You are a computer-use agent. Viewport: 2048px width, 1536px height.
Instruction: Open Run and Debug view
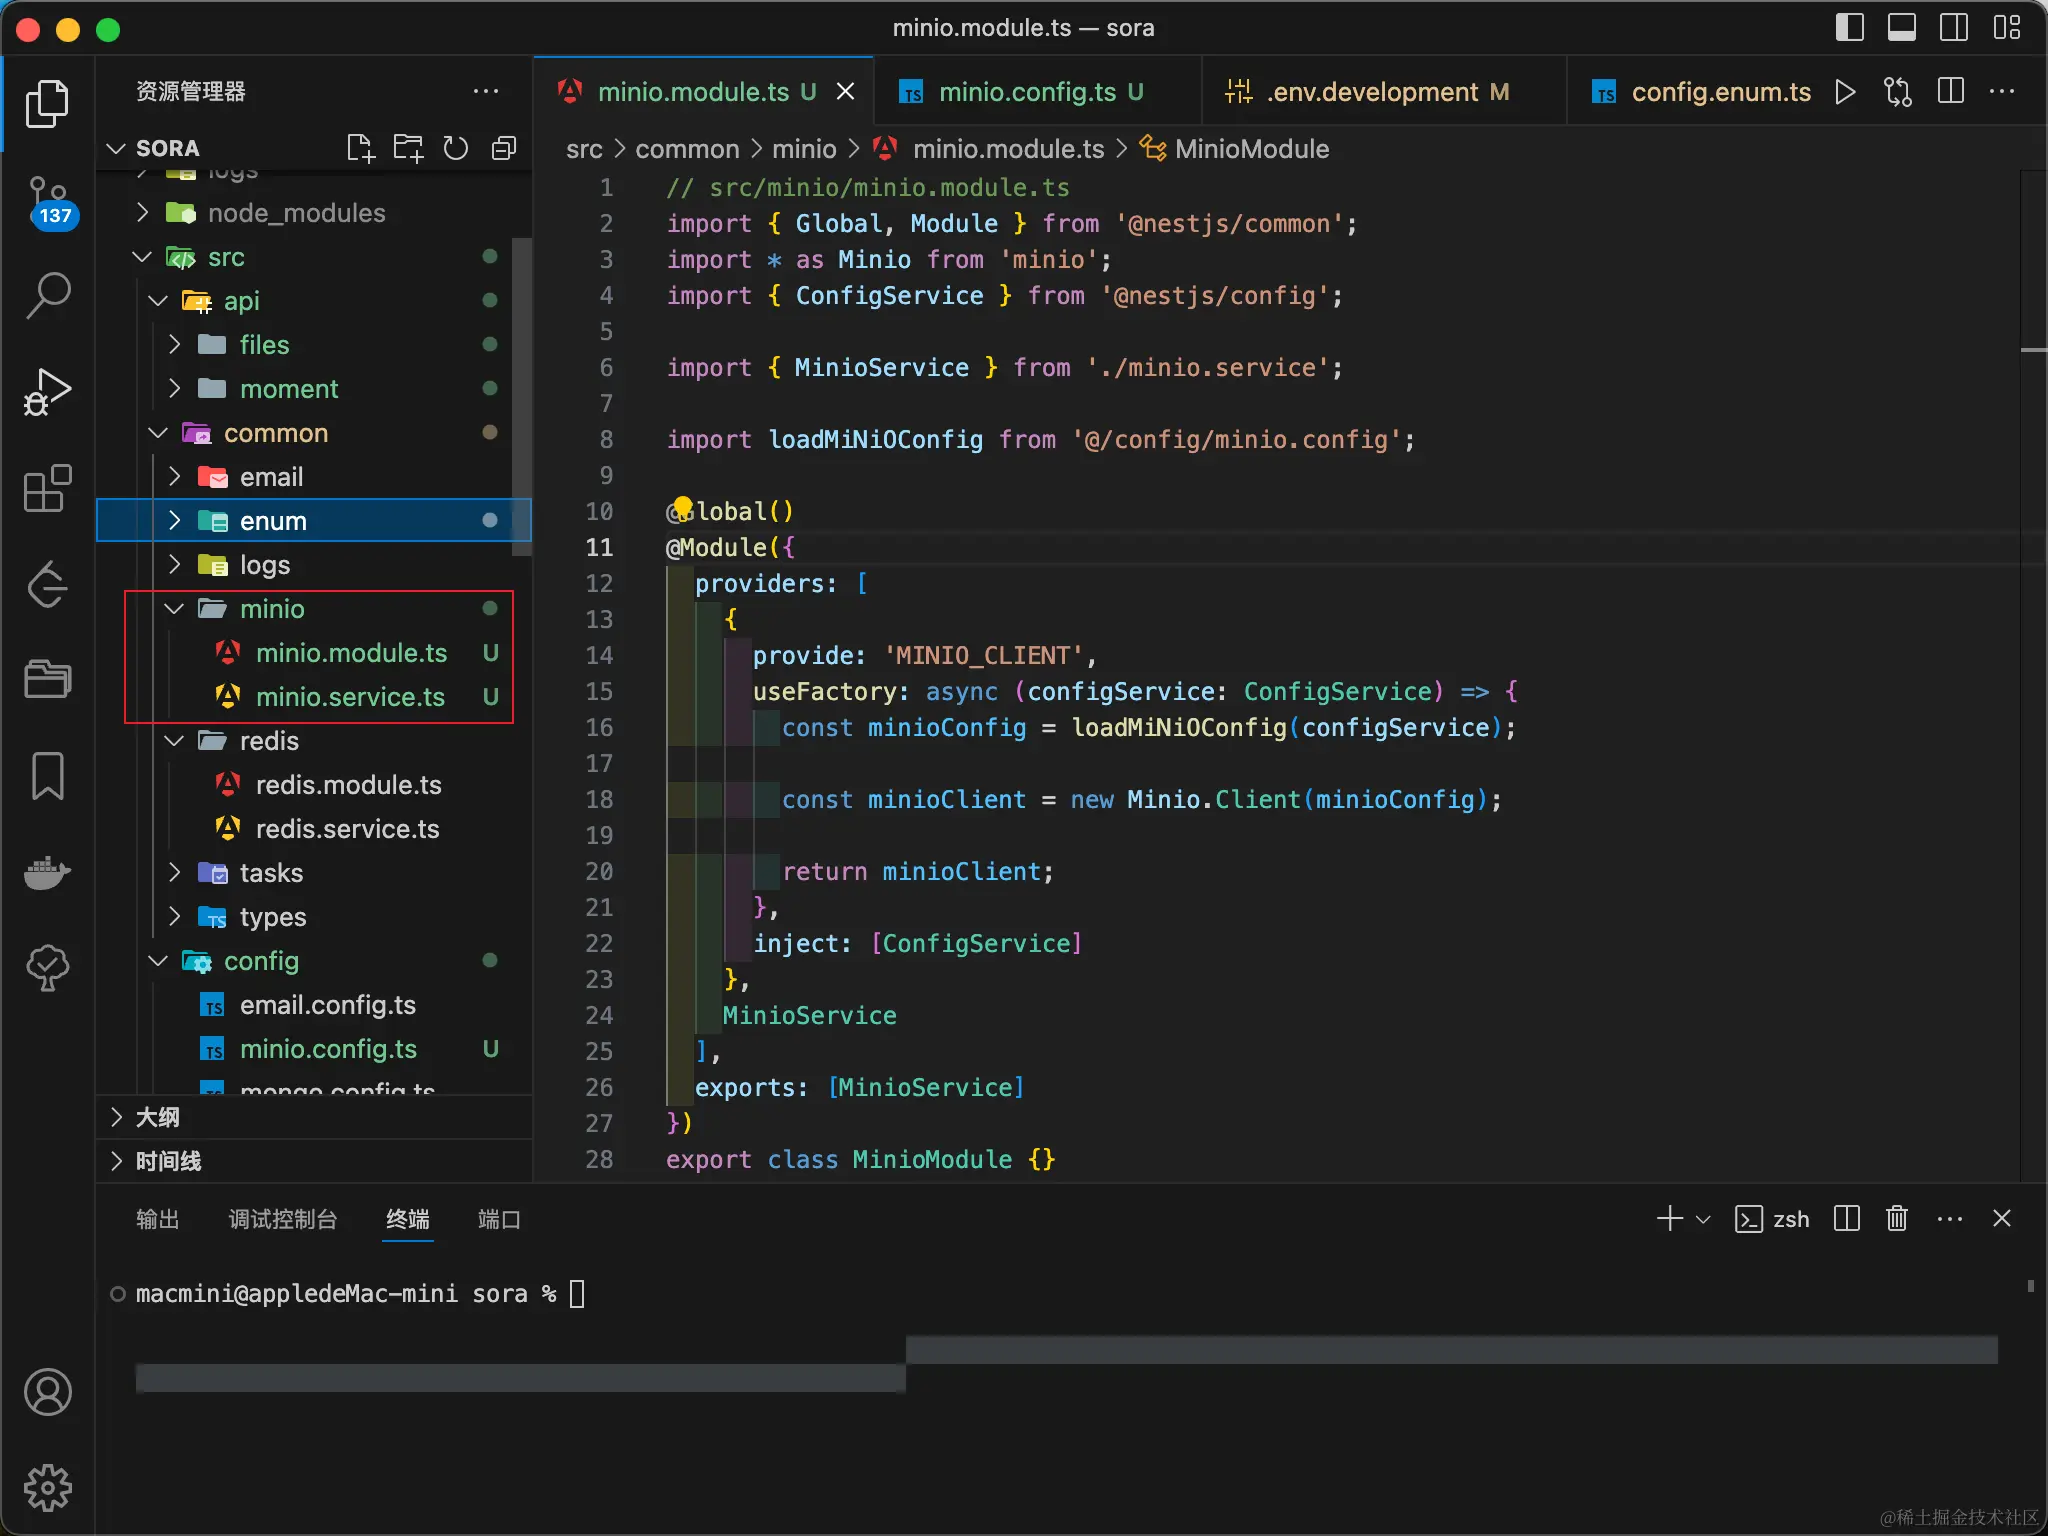click(47, 391)
